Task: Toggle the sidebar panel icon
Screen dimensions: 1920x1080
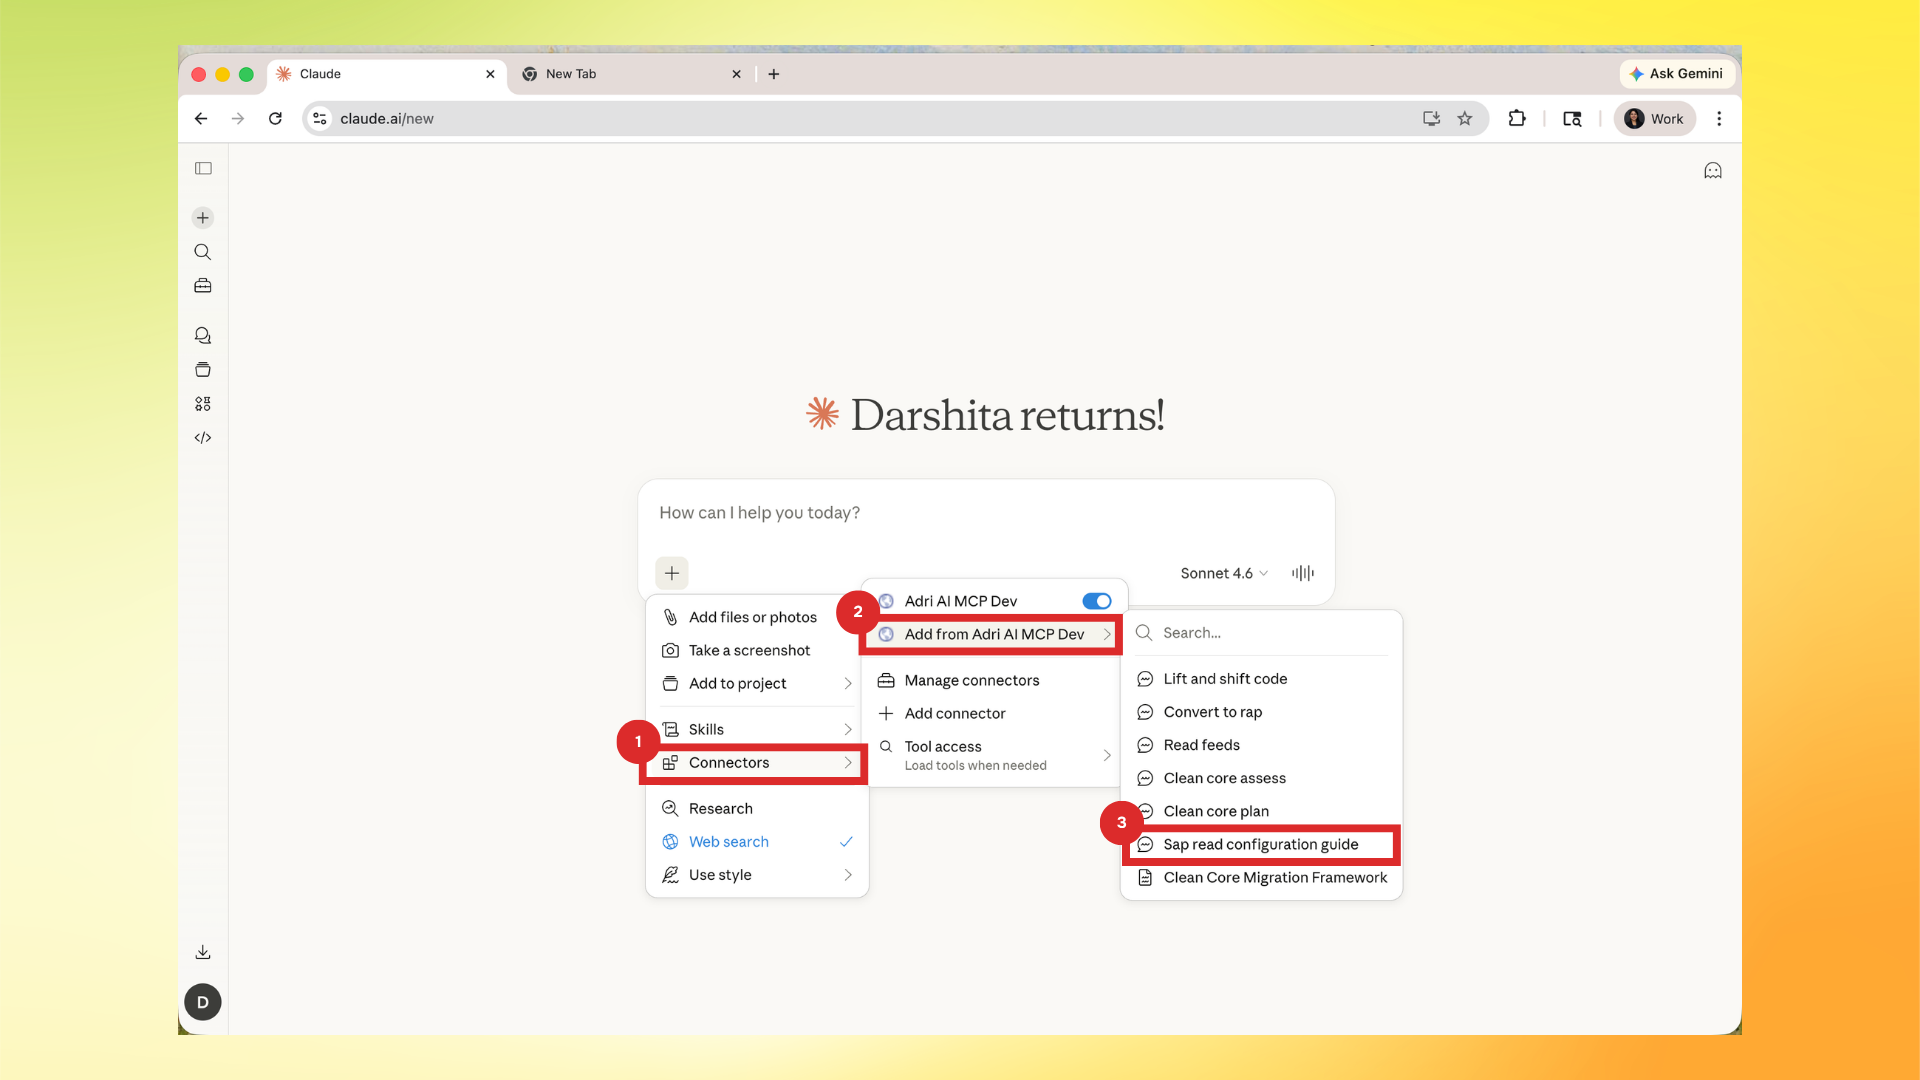Action: pyautogui.click(x=203, y=168)
